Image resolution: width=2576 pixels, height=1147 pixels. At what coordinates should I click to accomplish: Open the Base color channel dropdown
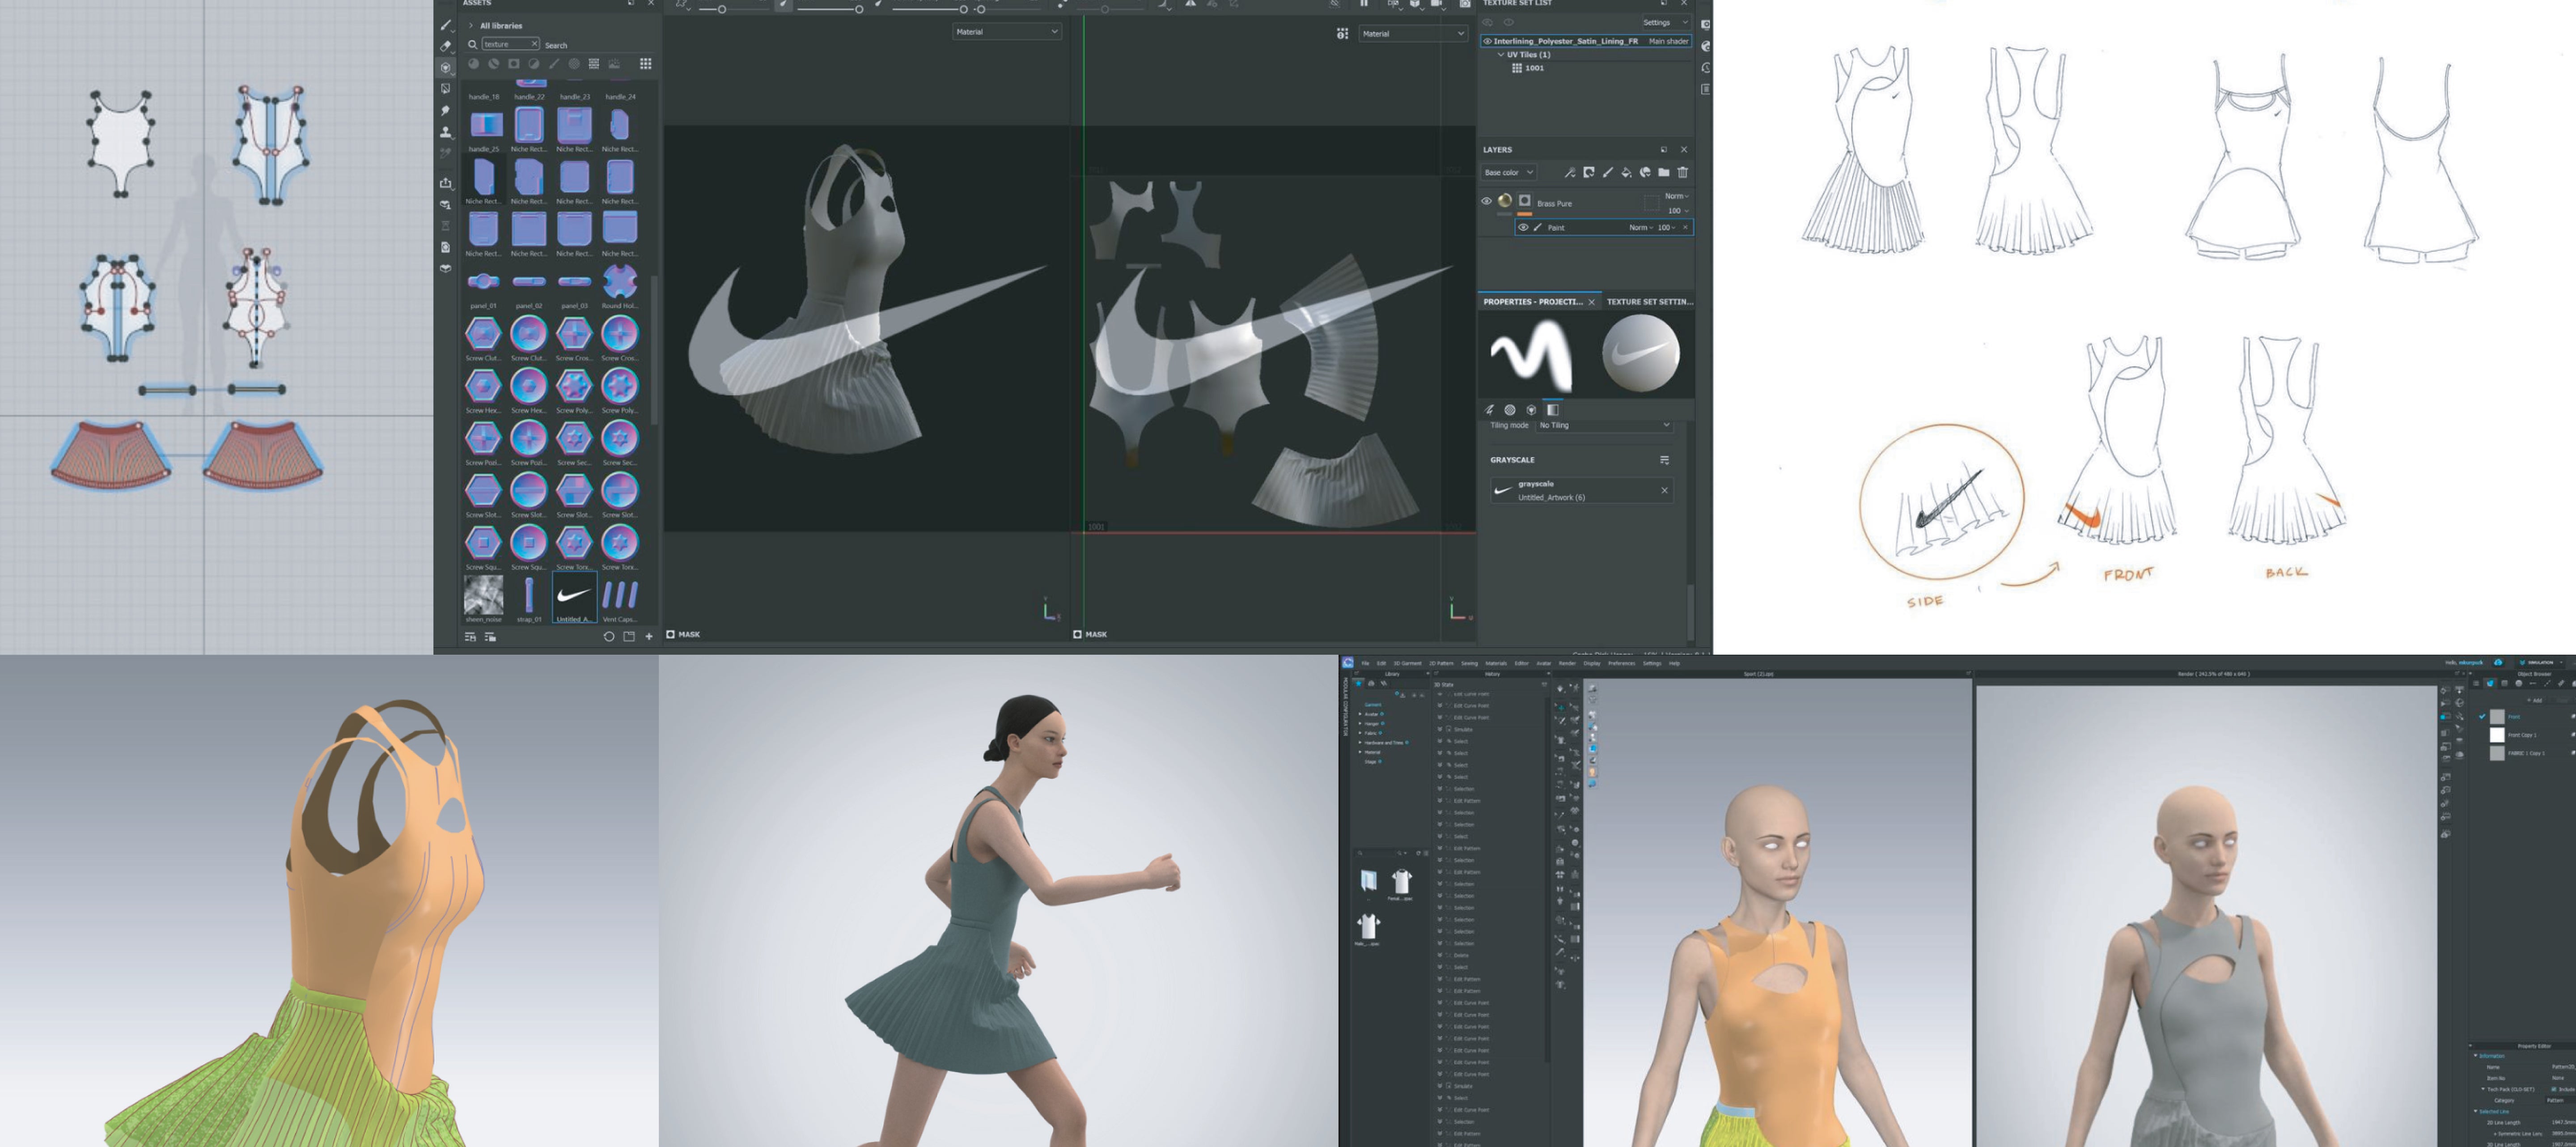click(1508, 173)
